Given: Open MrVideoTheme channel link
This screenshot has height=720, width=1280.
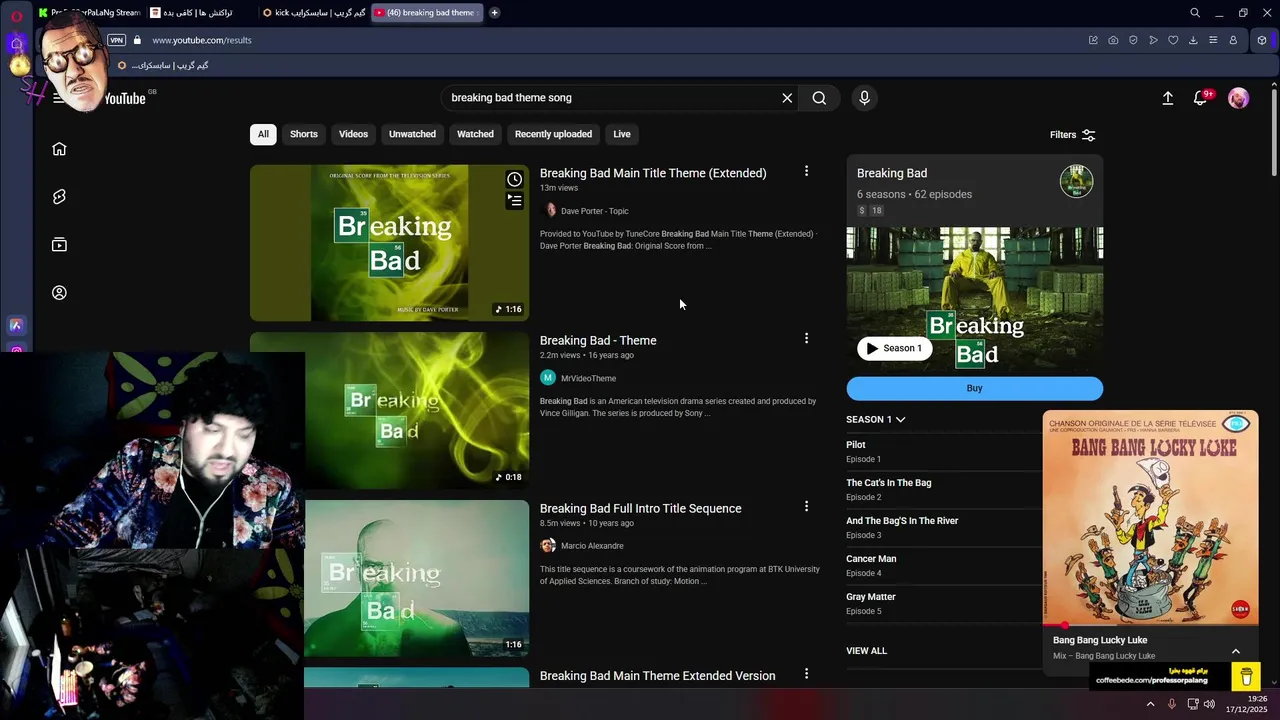Looking at the screenshot, I should (588, 378).
